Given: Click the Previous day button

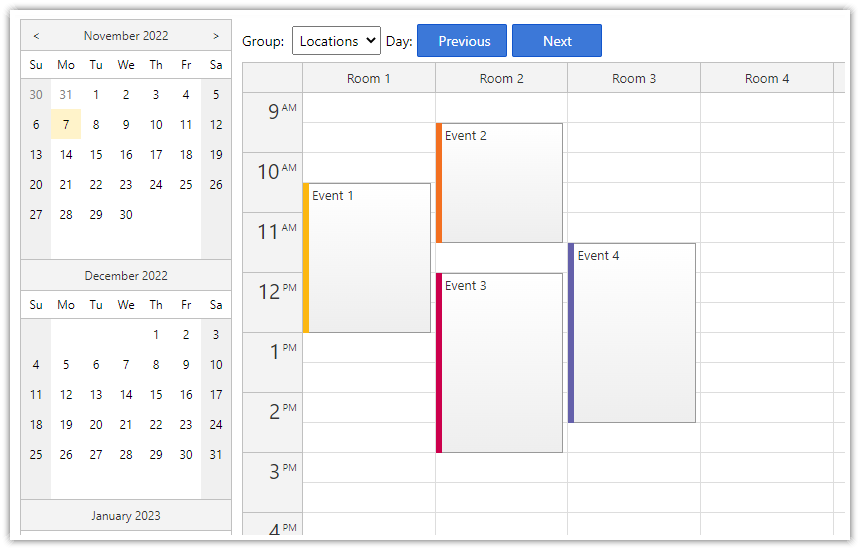Looking at the screenshot, I should tap(462, 41).
